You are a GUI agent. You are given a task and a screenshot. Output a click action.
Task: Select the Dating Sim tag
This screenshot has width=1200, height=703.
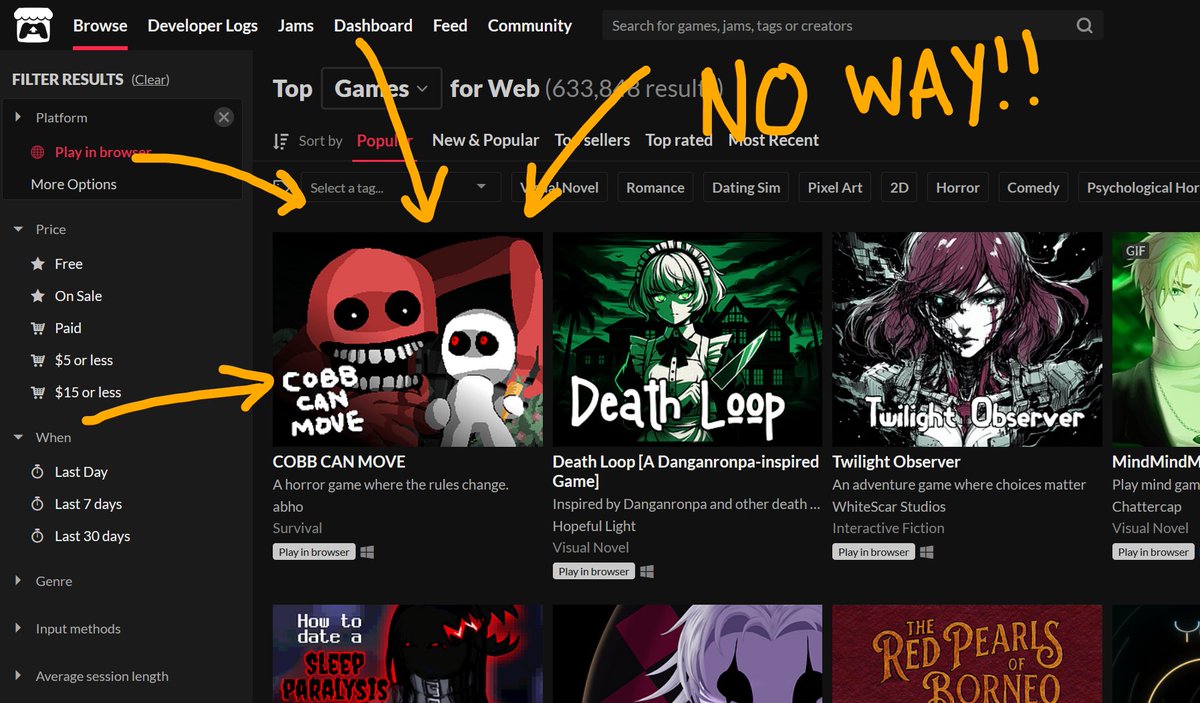pyautogui.click(x=746, y=187)
